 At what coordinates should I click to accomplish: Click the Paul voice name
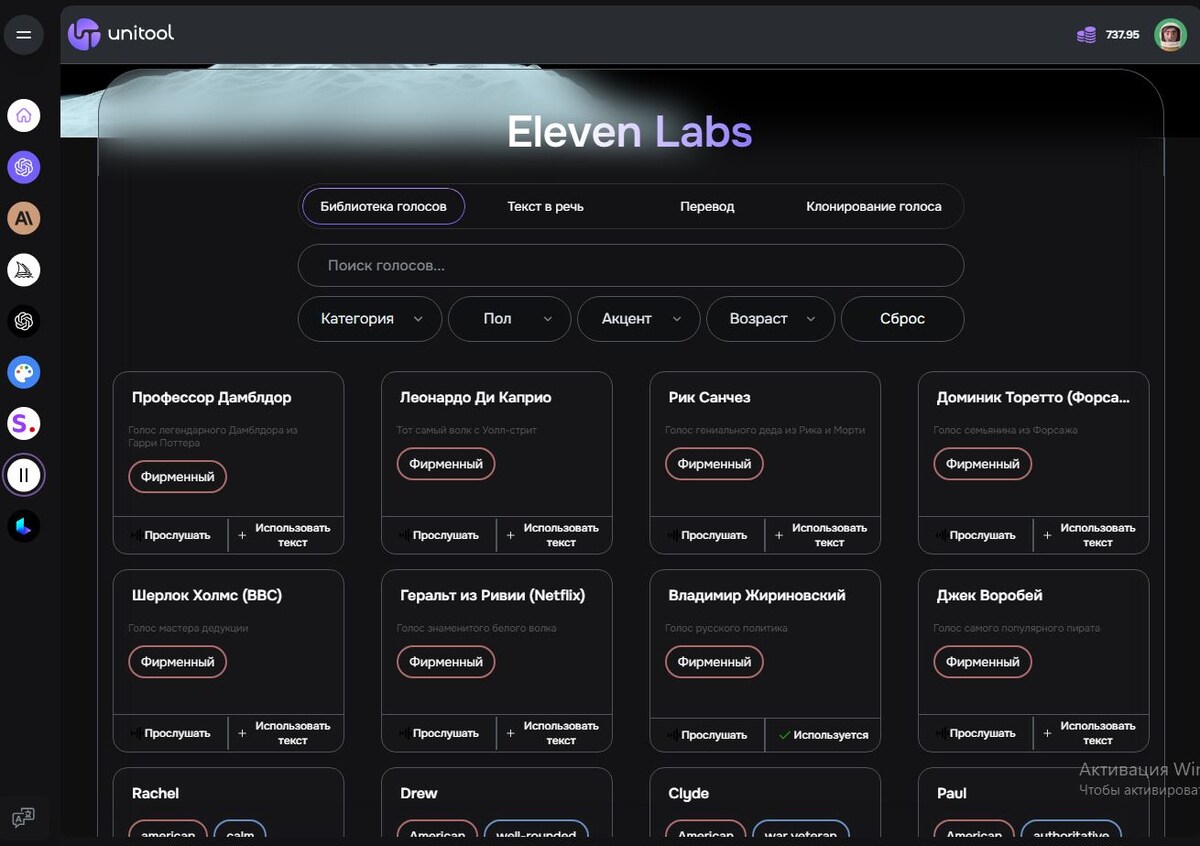pyautogui.click(x=952, y=793)
